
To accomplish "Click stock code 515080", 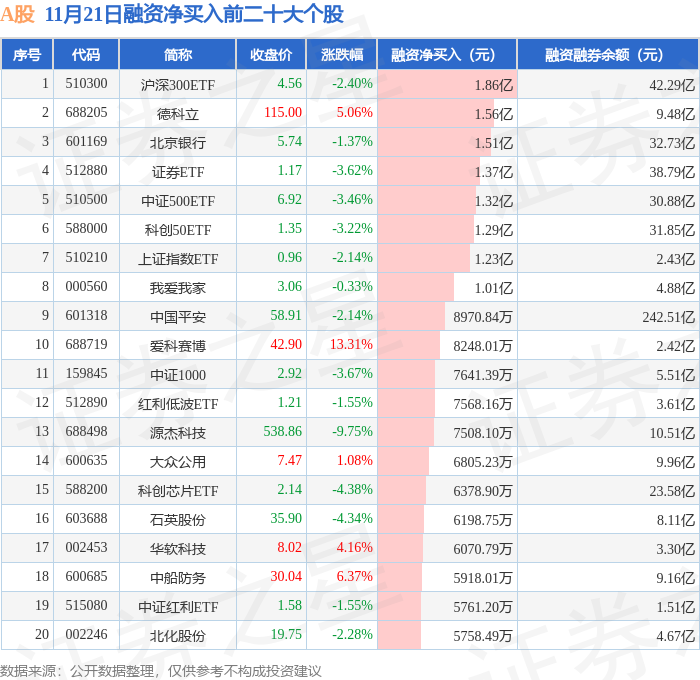I will [x=86, y=606].
